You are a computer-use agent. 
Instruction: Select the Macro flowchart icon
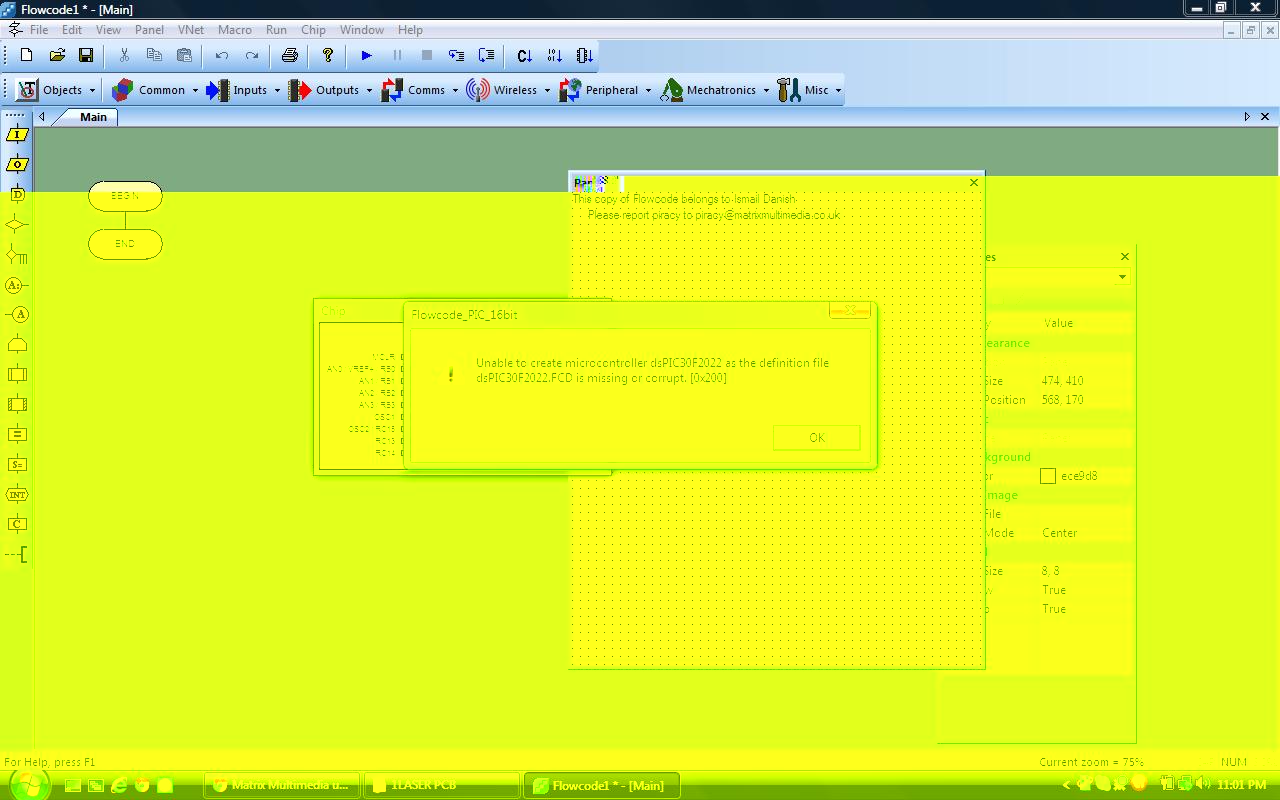pyautogui.click(x=17, y=374)
